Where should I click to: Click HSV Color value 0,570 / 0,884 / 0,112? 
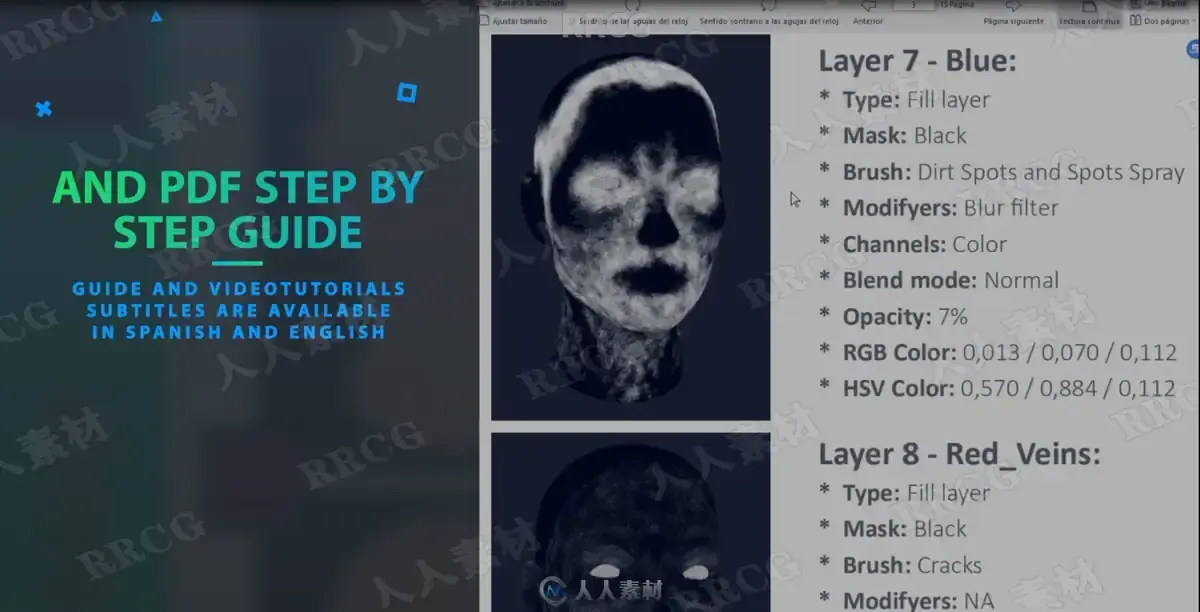[x=1068, y=388]
